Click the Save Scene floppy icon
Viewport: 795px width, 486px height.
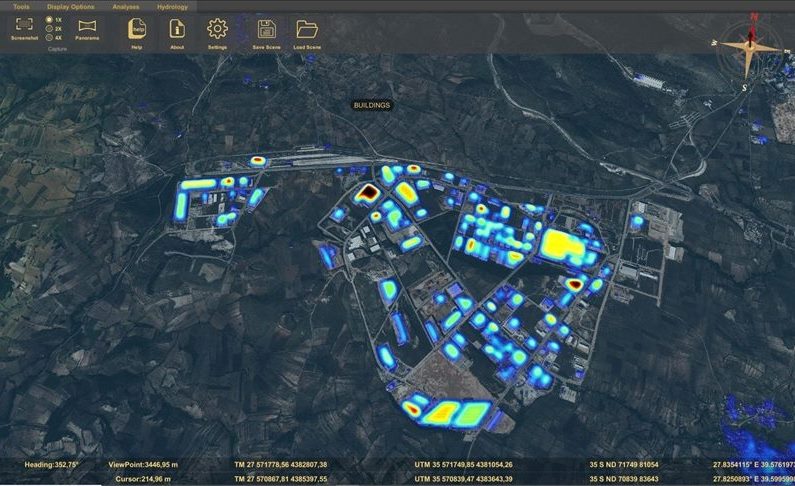[x=266, y=29]
